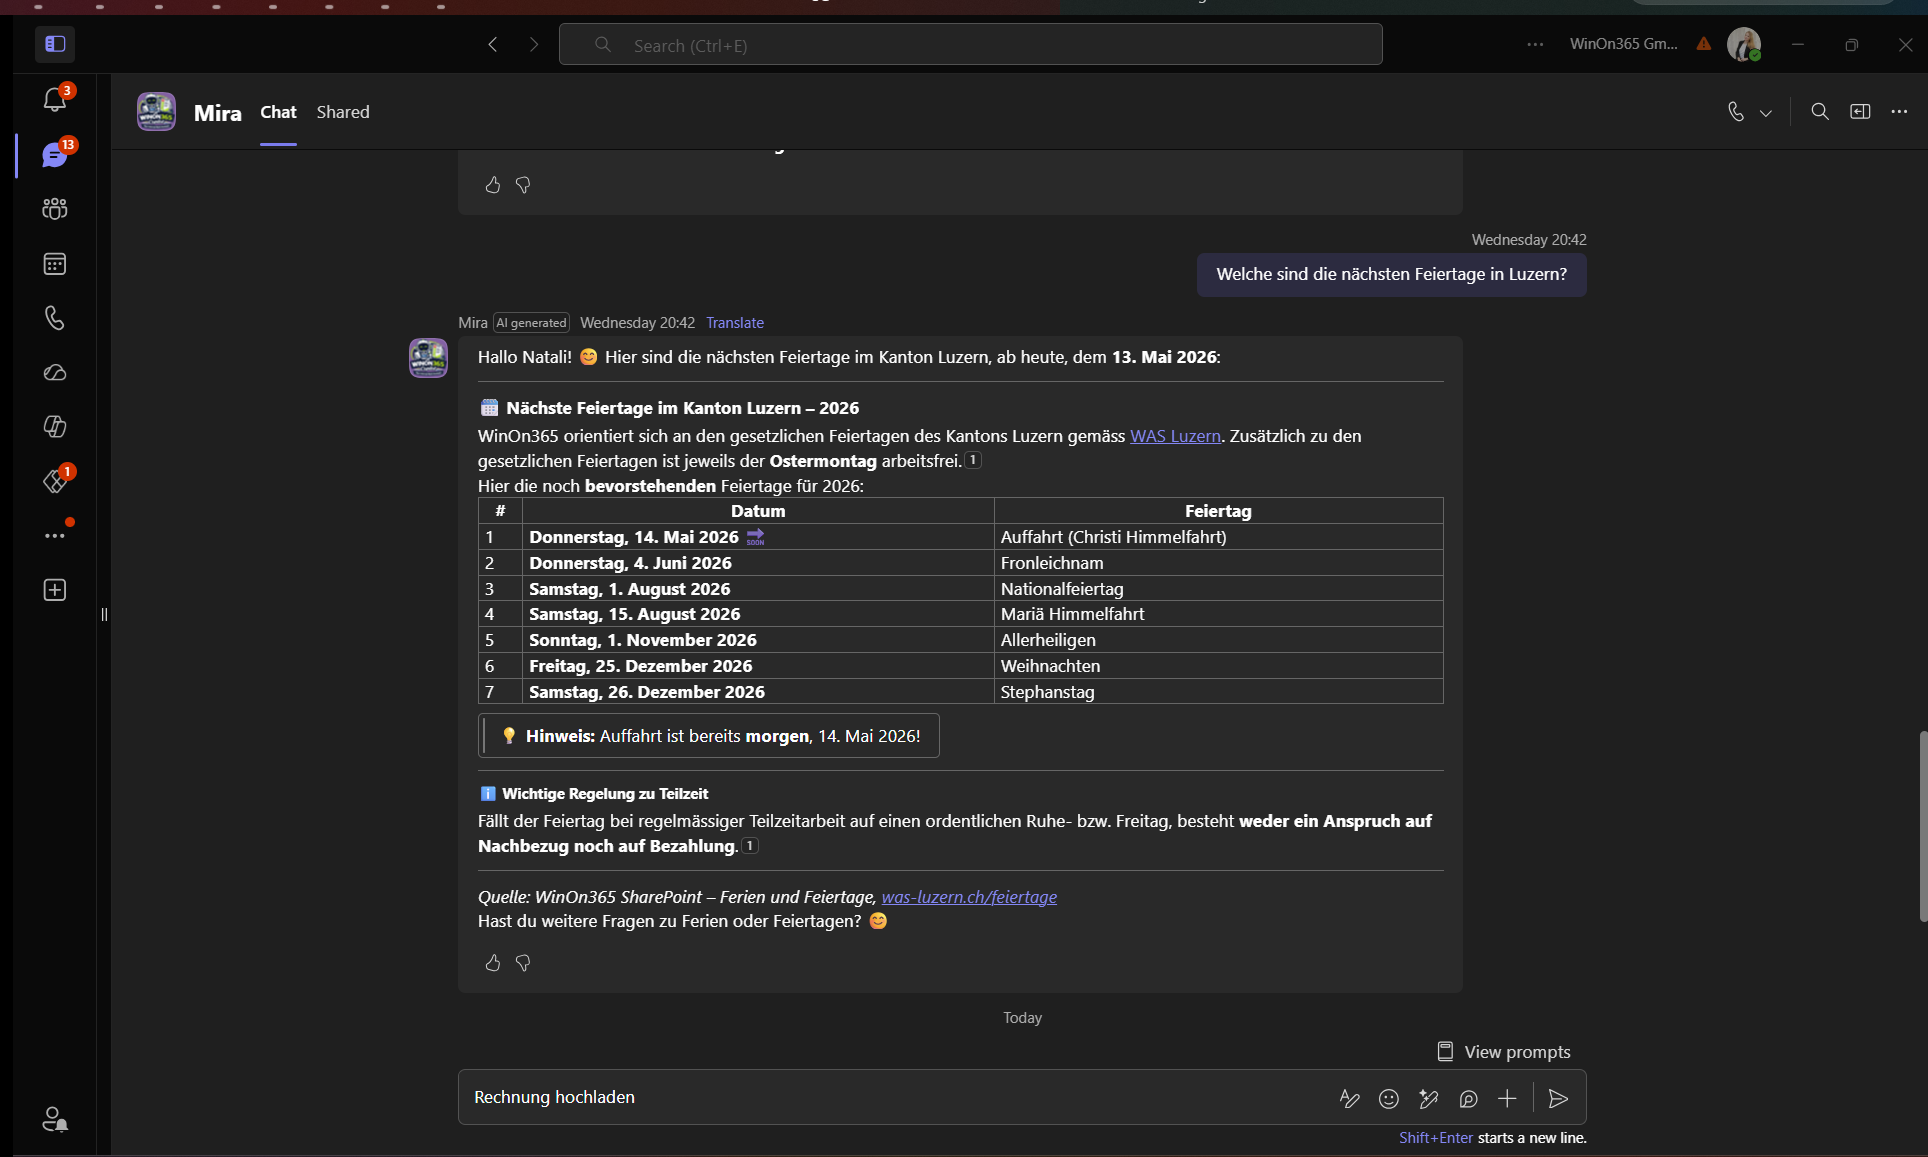This screenshot has width=1928, height=1157.
Task: Switch to the Shared tab
Action: [343, 112]
